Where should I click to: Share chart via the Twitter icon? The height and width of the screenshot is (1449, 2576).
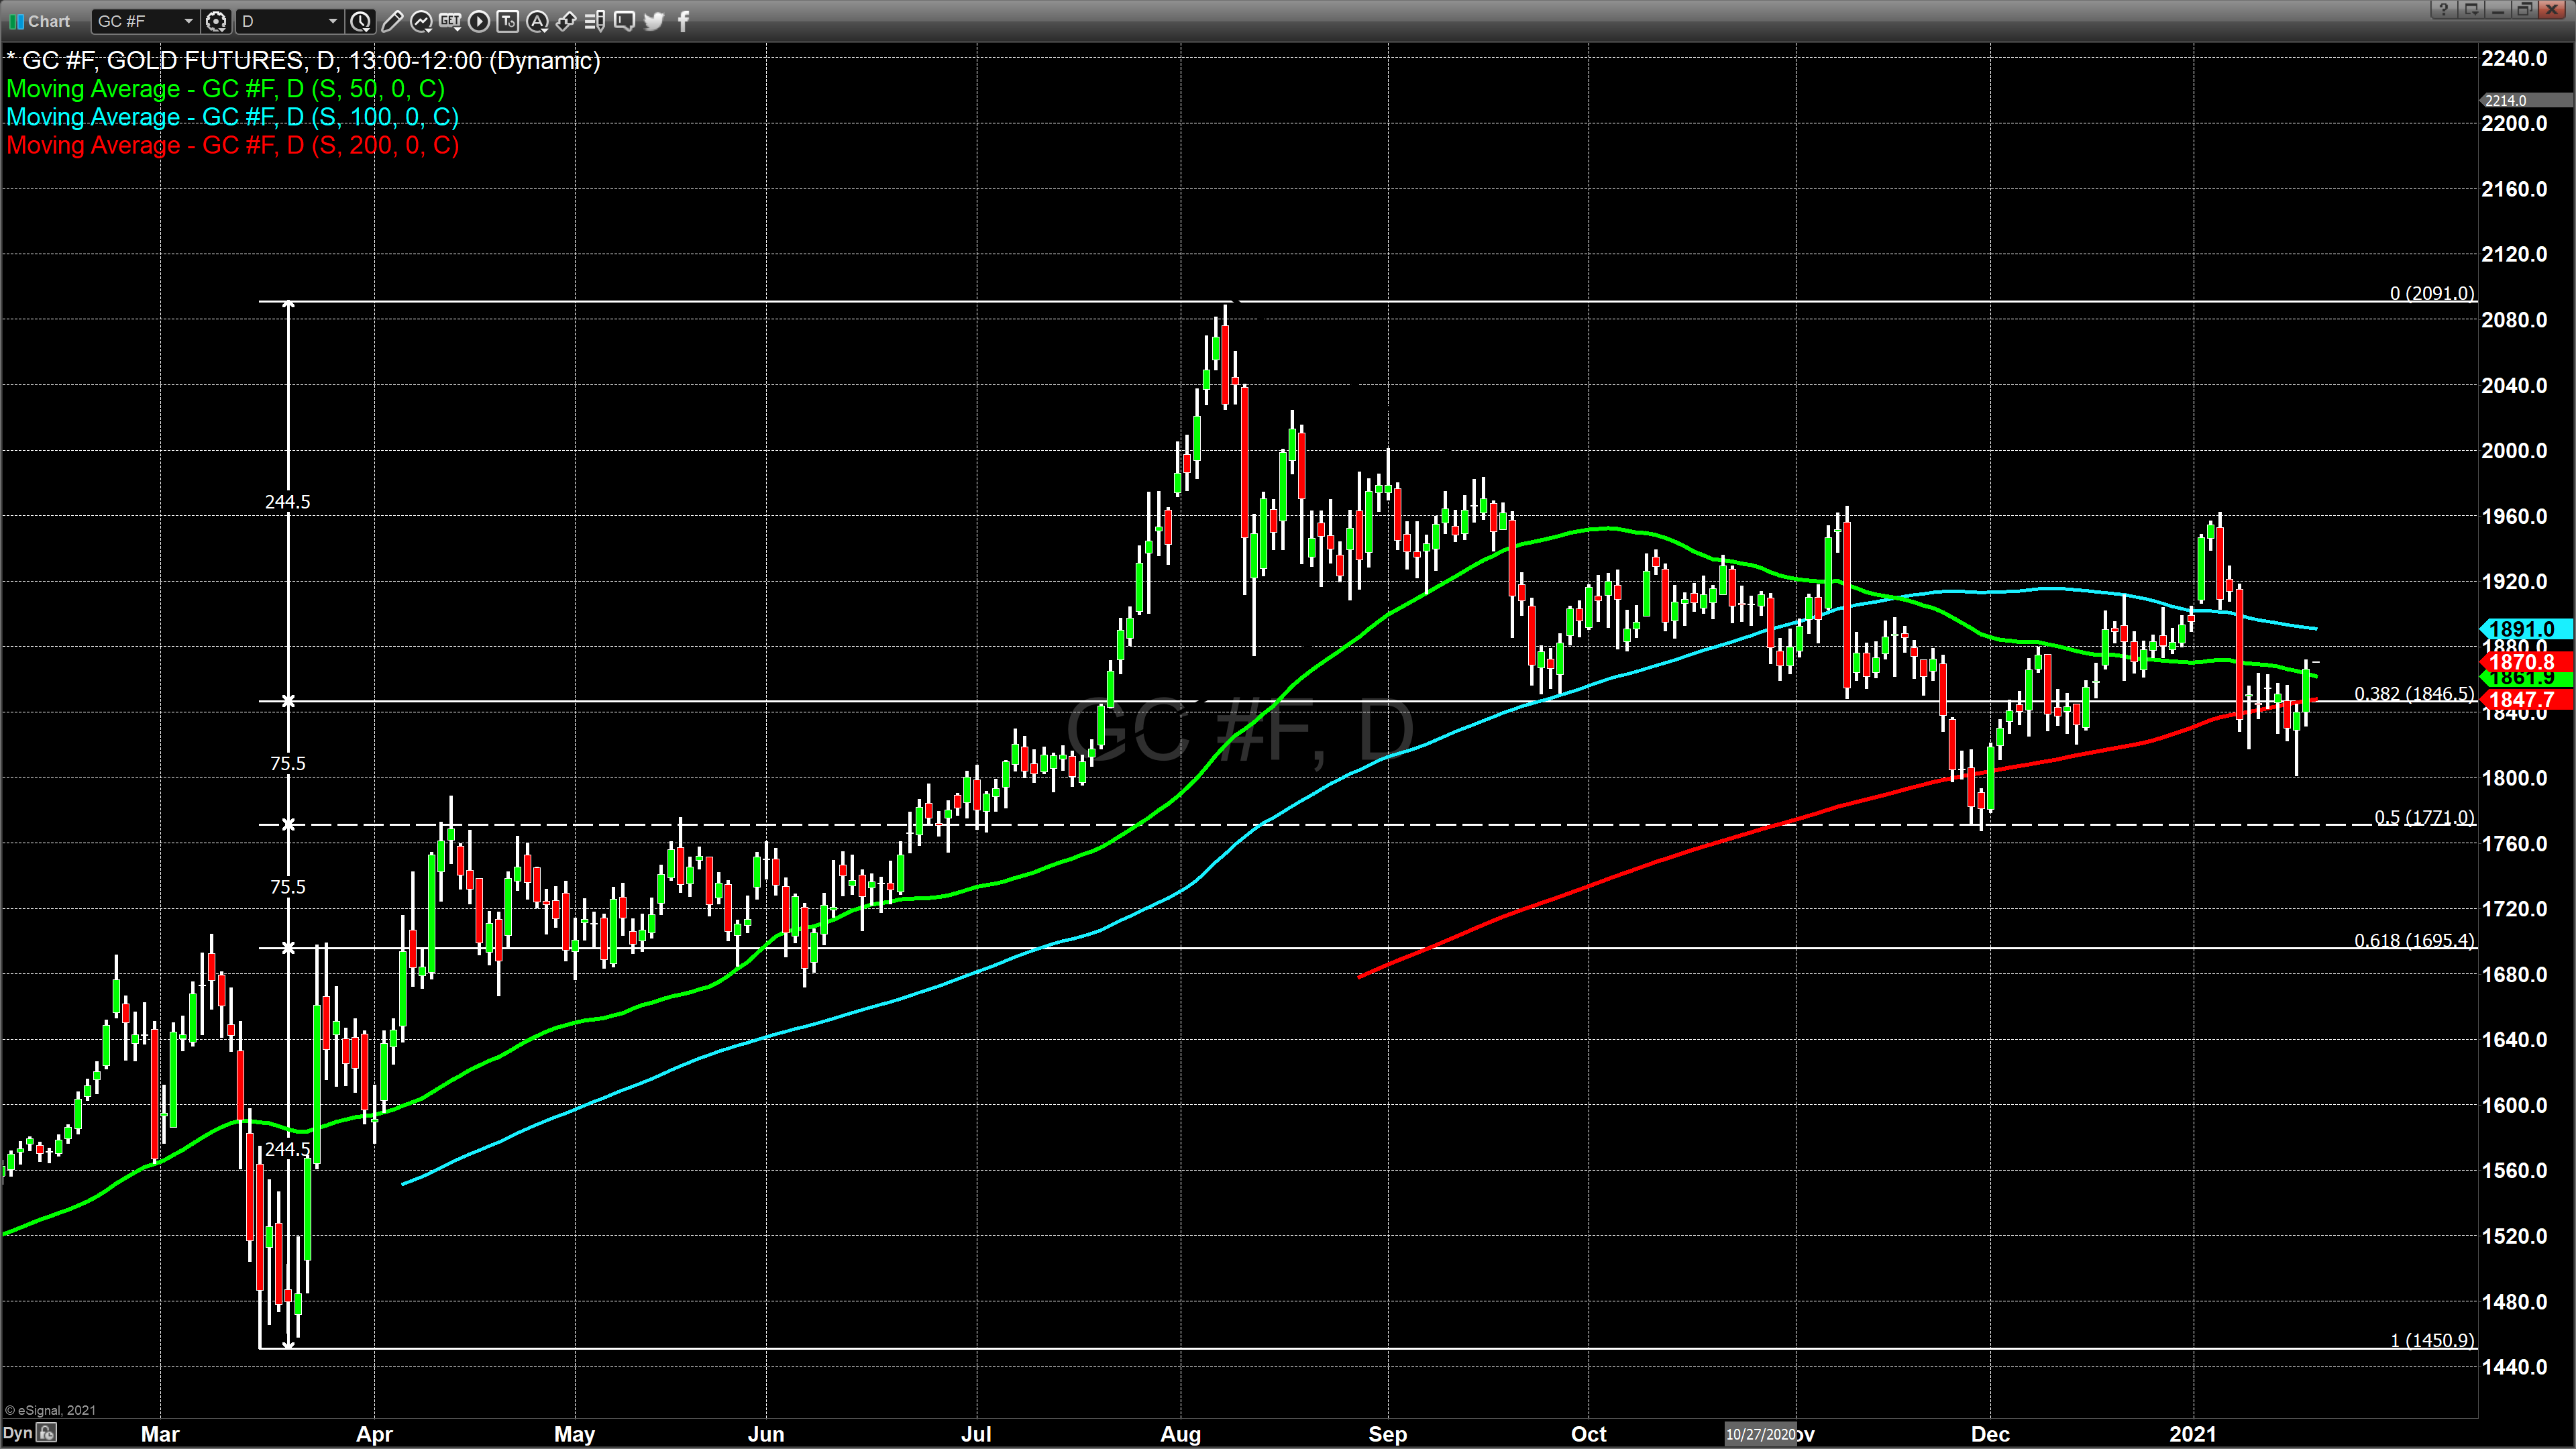(654, 21)
